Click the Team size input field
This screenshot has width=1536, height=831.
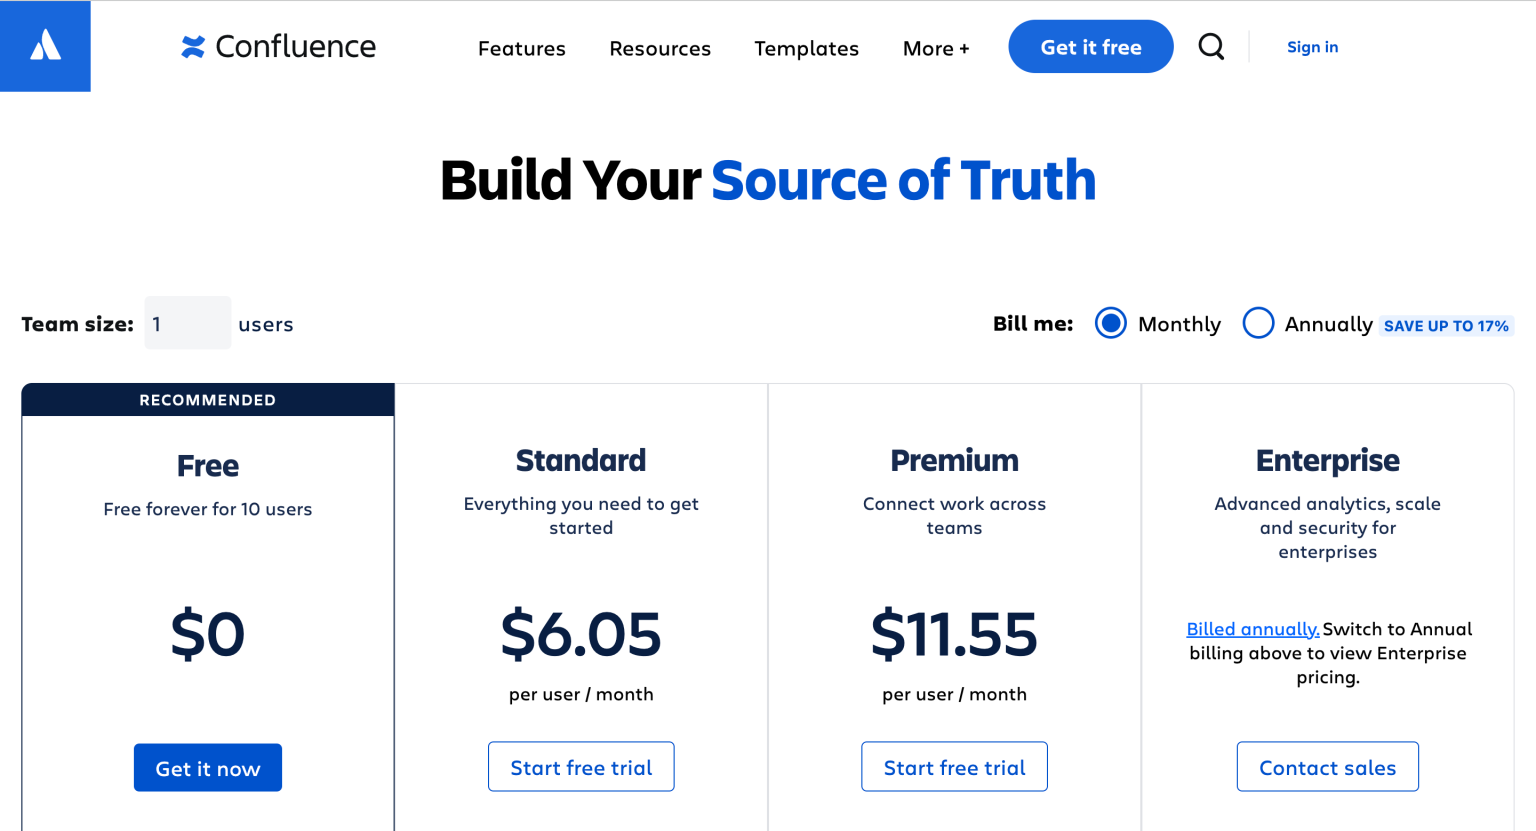(x=187, y=323)
